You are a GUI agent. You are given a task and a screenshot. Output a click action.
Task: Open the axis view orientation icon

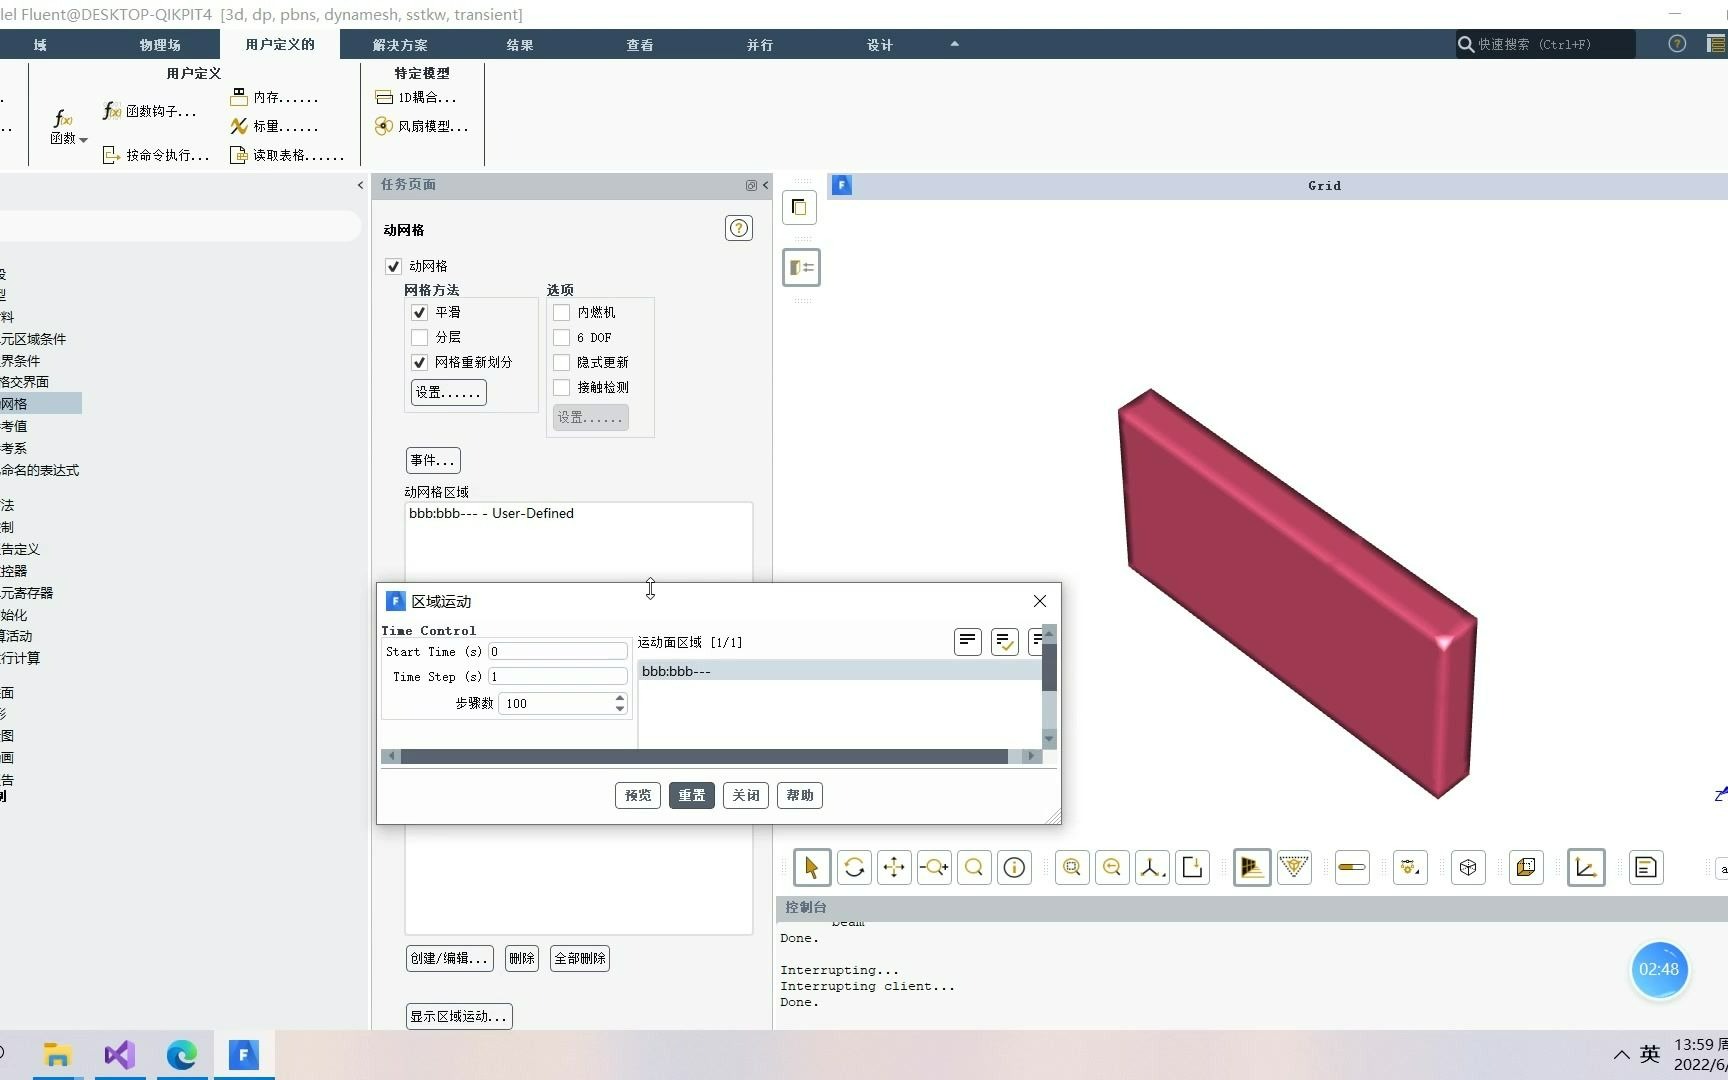(1152, 867)
